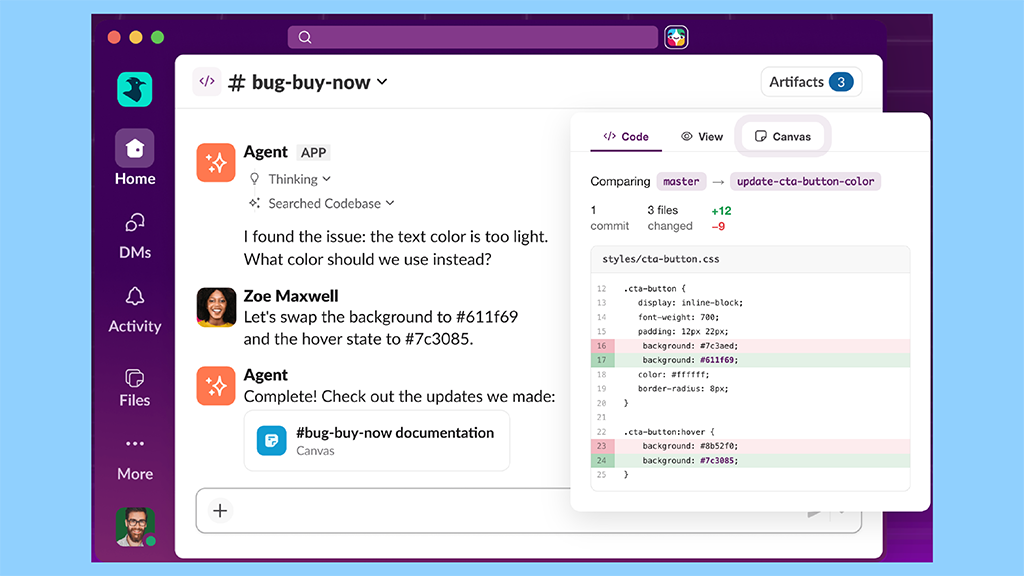Click the styles/cta-button.css file header
The image size is (1024, 576).
(750, 259)
